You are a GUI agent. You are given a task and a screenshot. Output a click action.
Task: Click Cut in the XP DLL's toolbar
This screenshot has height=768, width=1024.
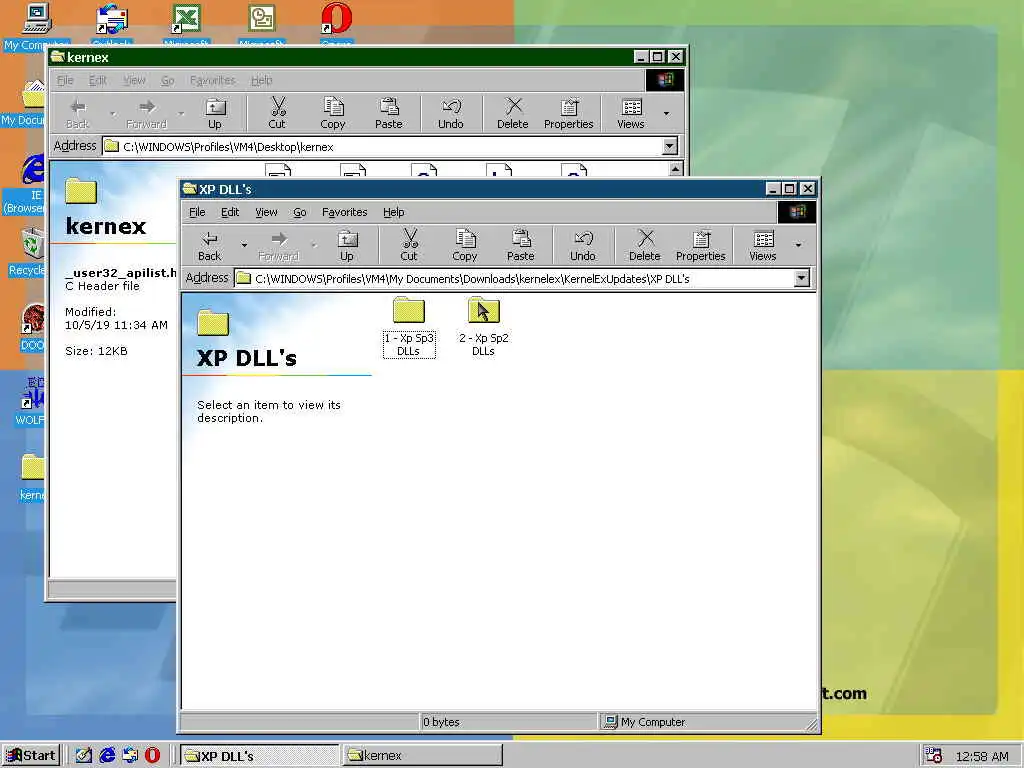pos(409,246)
